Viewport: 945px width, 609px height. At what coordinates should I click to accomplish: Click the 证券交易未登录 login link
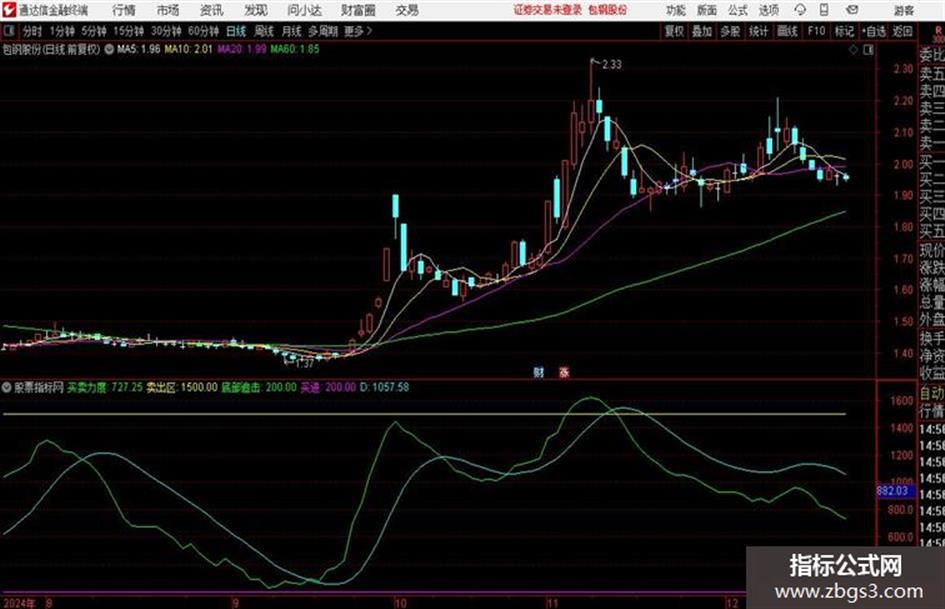(548, 10)
